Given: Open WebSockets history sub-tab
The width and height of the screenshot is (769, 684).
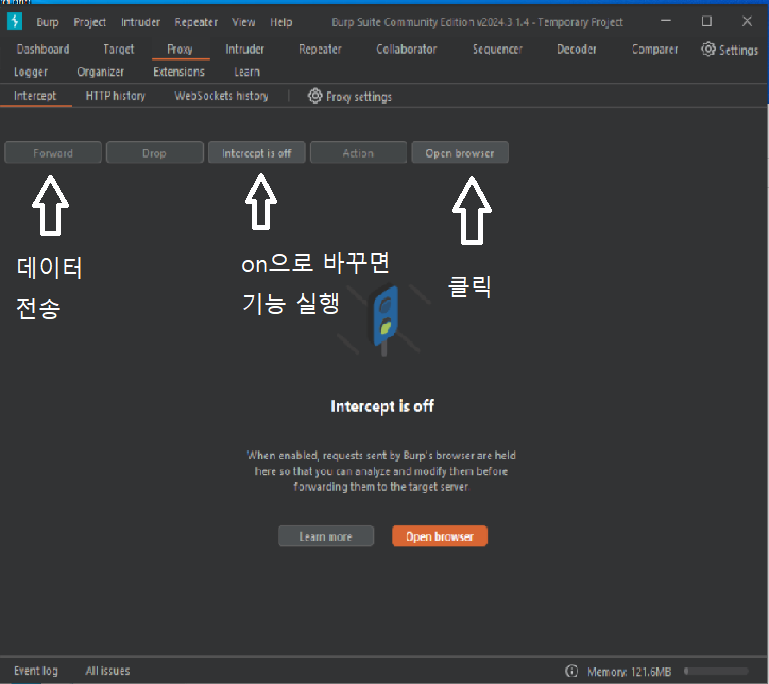Looking at the screenshot, I should point(221,96).
